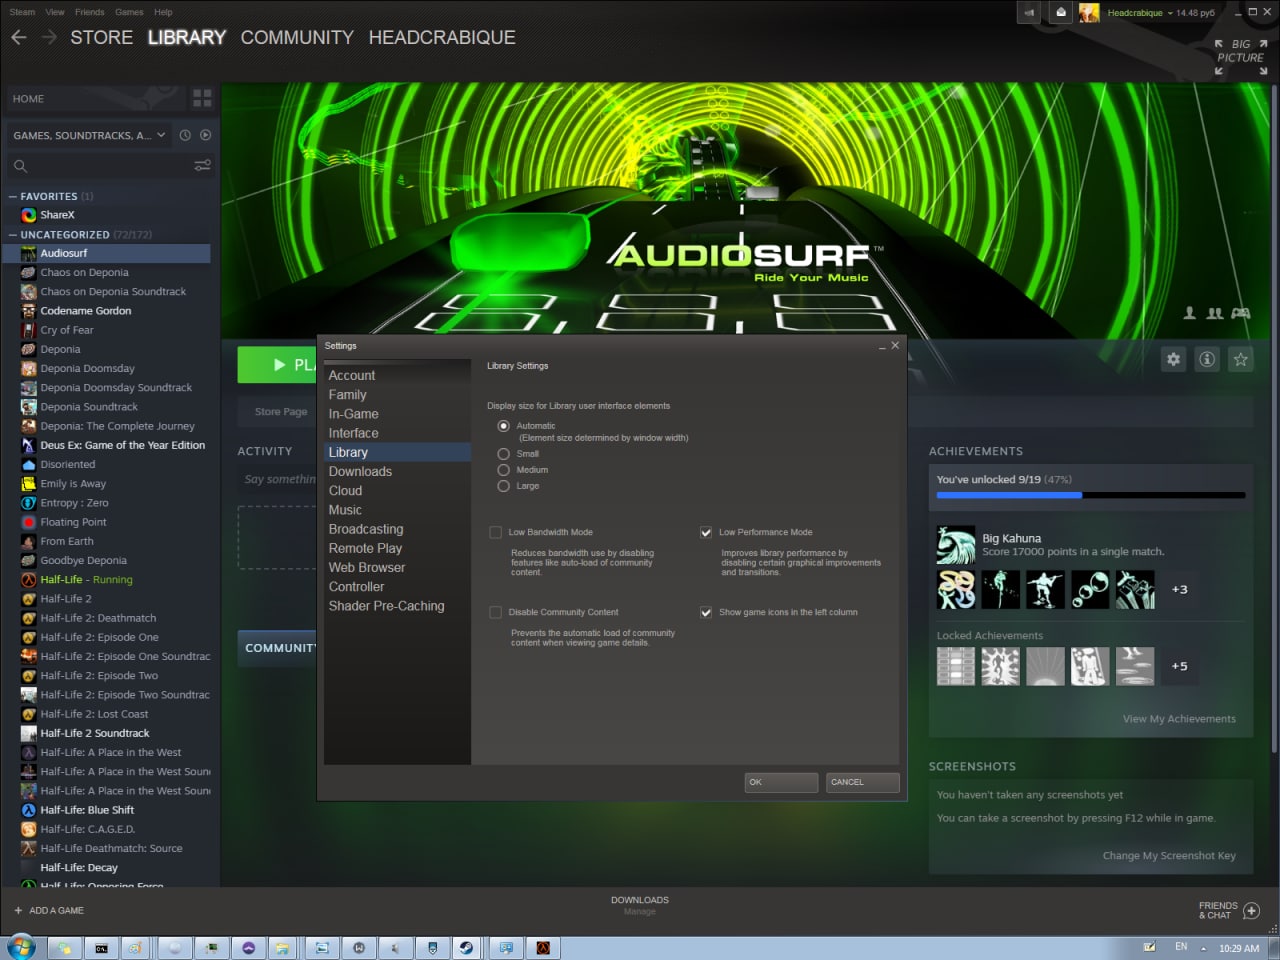Viewport: 1280px width, 960px height.
Task: Click the game info icon
Action: [x=1207, y=359]
